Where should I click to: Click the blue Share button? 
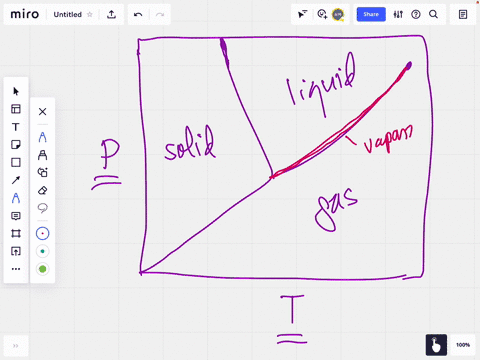click(x=371, y=14)
